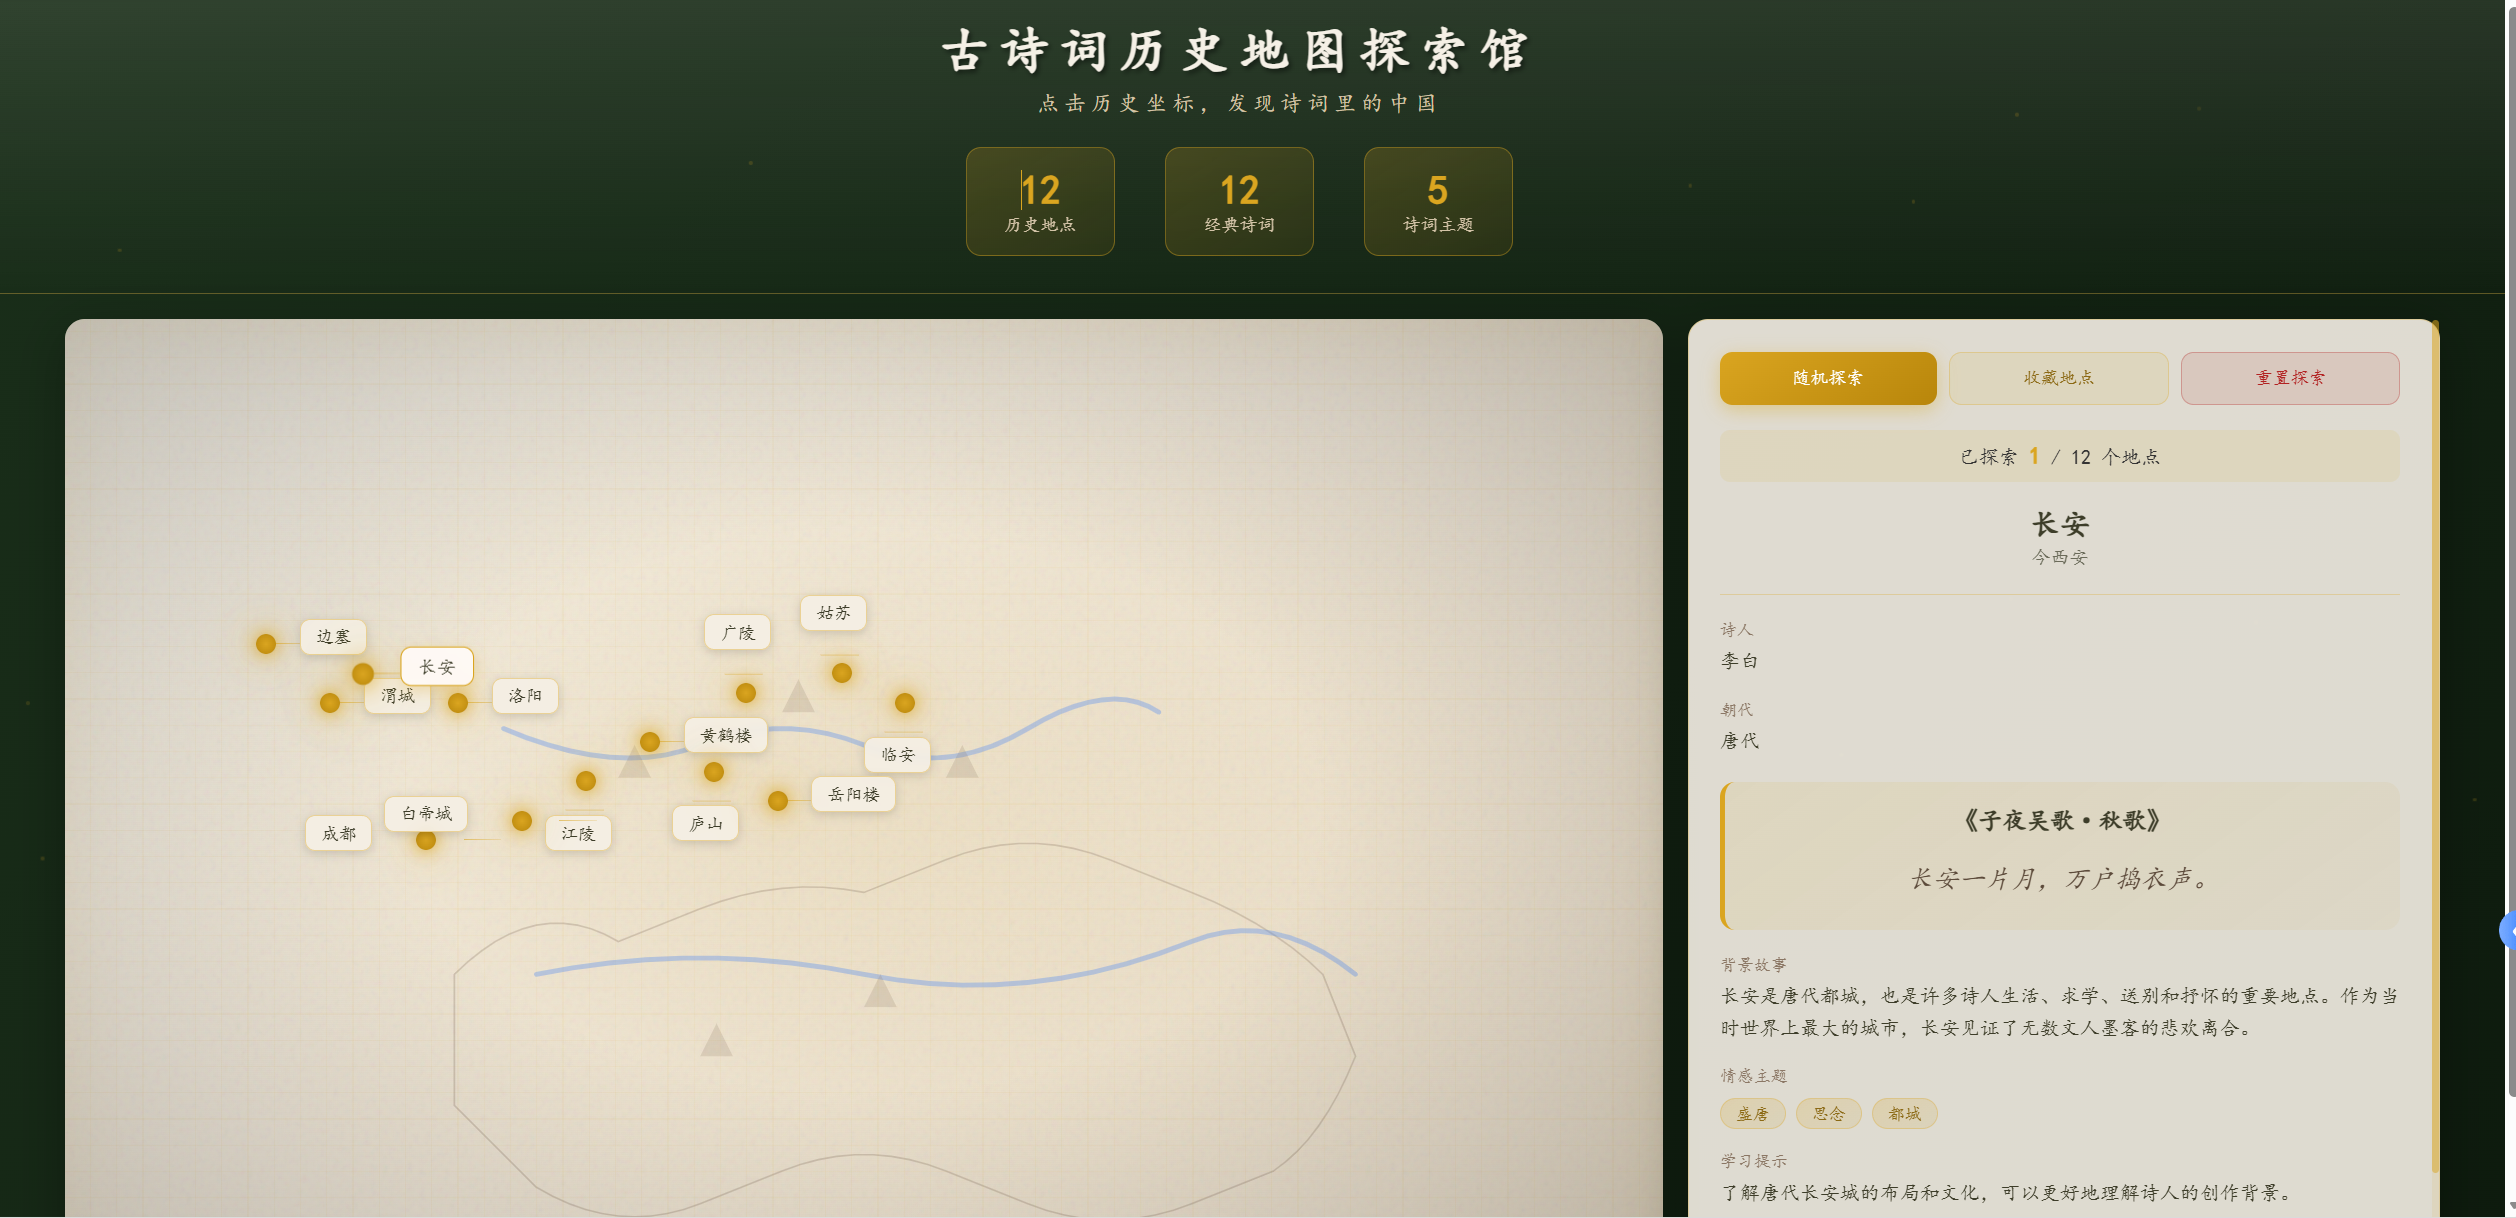Viewport: 2516px width, 1218px height.
Task: Select the 长安 label on the map
Action: point(437,667)
